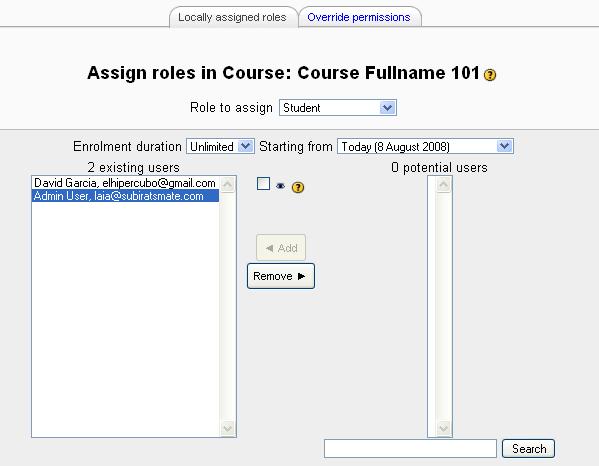Open the Enrolment duration dropdown
The image size is (599, 466).
point(220,146)
